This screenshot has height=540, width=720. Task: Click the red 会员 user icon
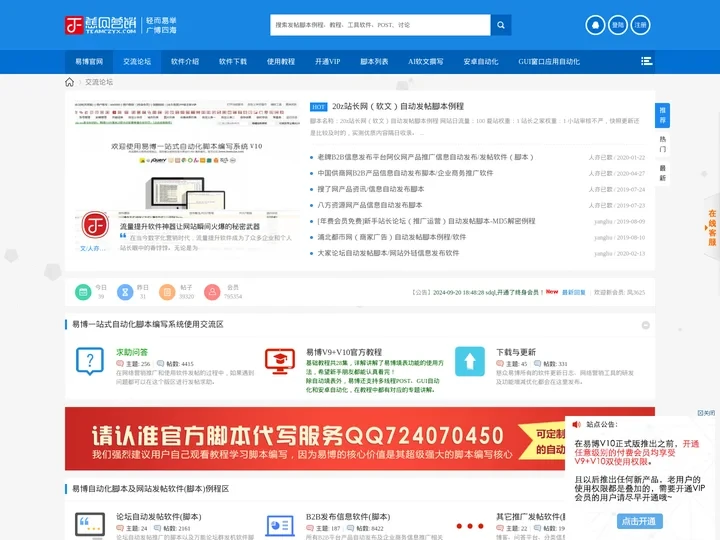click(212, 292)
